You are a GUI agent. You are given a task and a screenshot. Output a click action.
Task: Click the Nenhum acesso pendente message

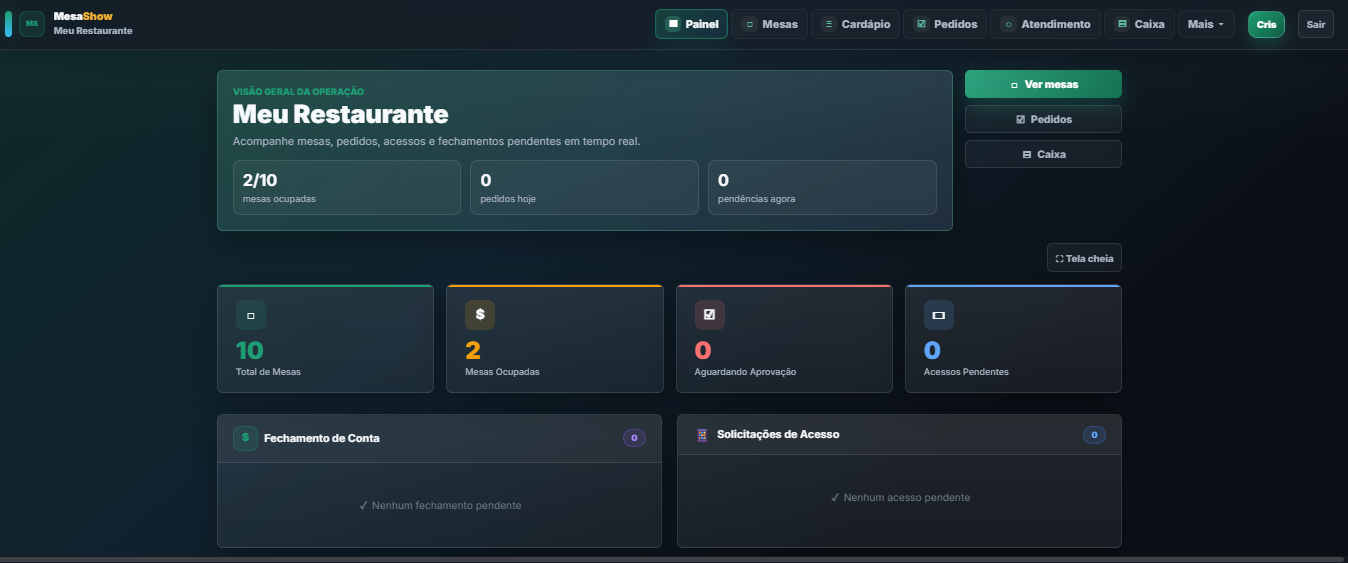click(x=900, y=497)
